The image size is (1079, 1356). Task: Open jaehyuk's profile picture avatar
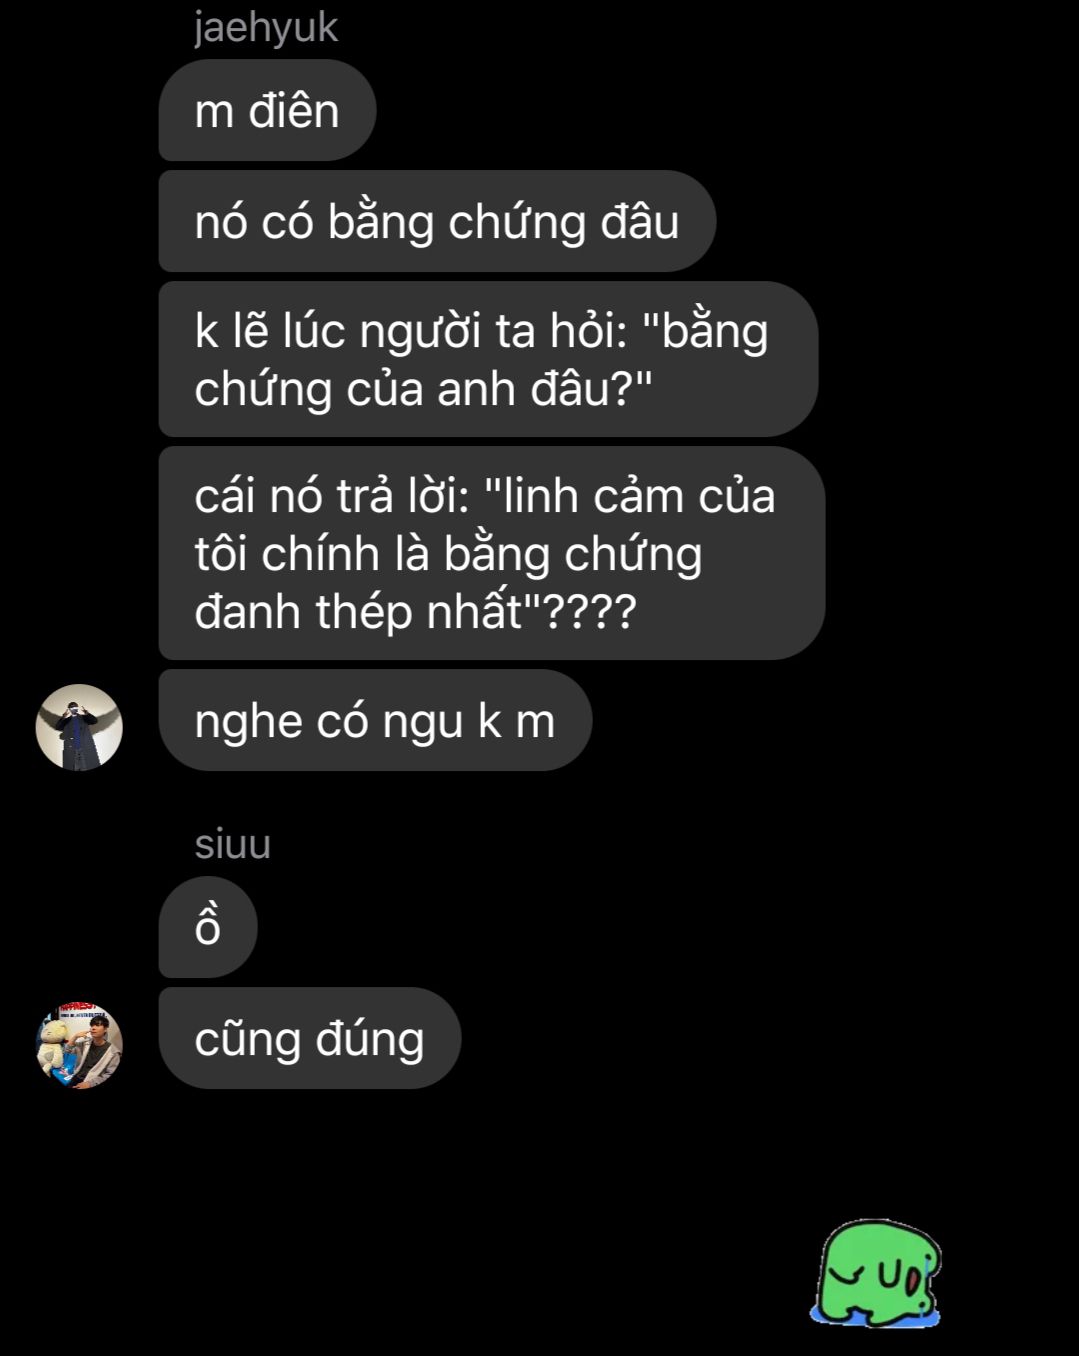(79, 727)
